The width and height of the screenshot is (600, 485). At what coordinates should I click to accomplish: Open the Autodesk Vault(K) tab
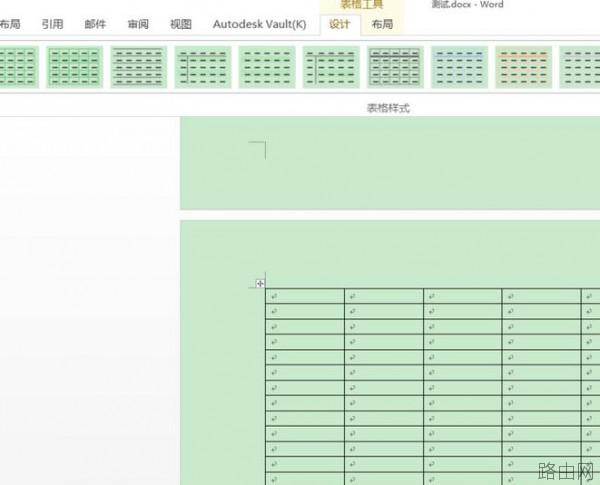[x=259, y=24]
